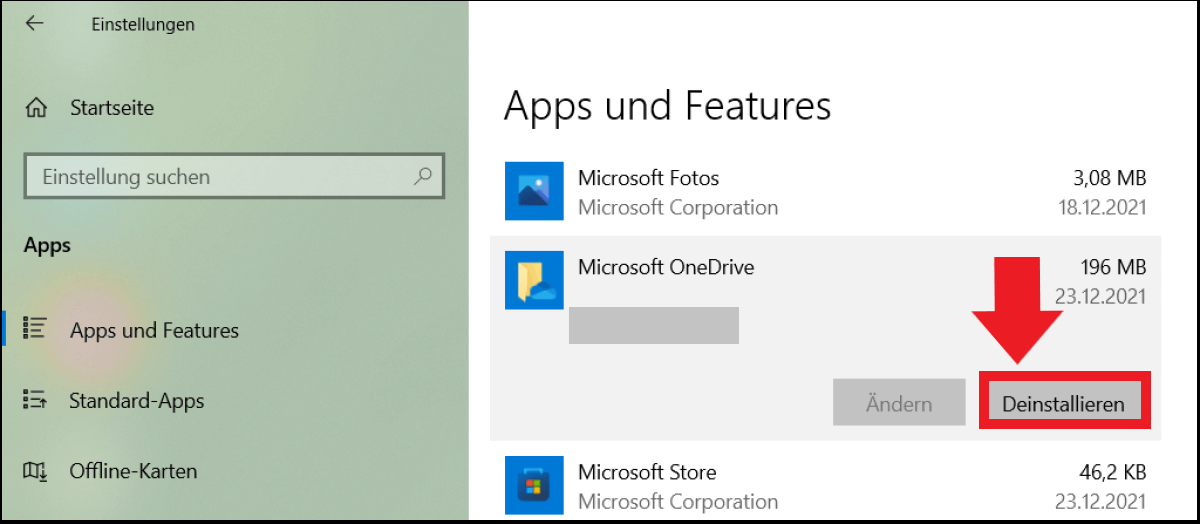This screenshot has height=524, width=1200.
Task: Click the back arrow in Einstellungen
Action: pos(35,24)
